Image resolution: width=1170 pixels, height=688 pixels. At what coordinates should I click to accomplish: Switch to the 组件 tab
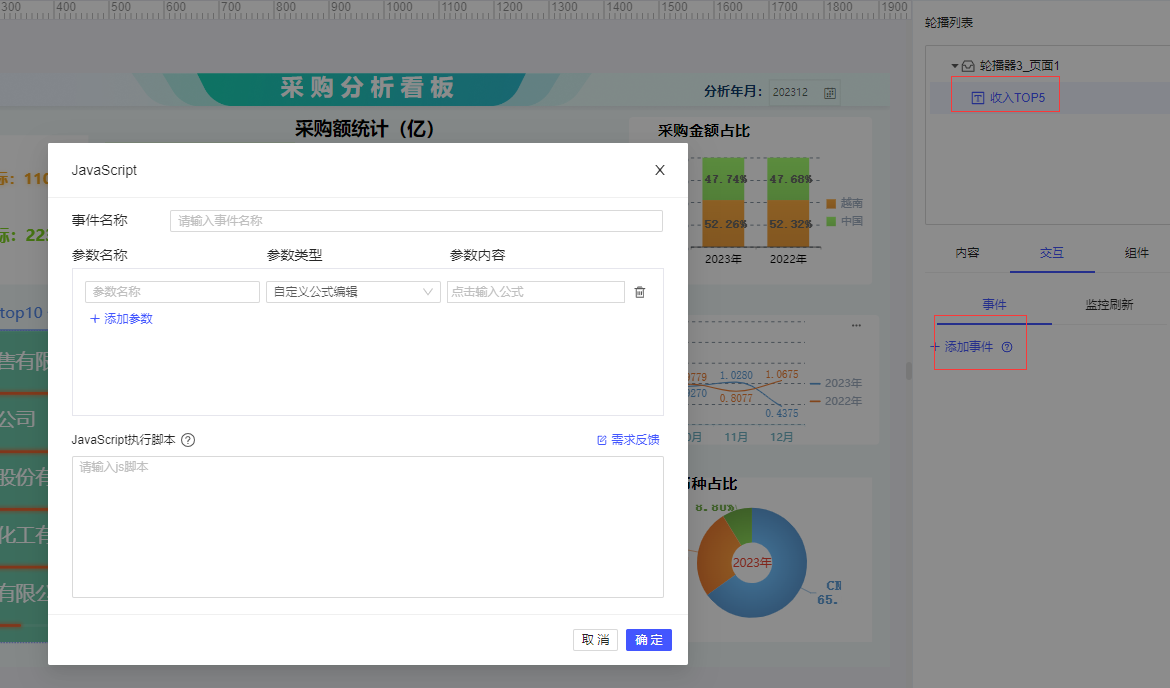click(x=1136, y=253)
